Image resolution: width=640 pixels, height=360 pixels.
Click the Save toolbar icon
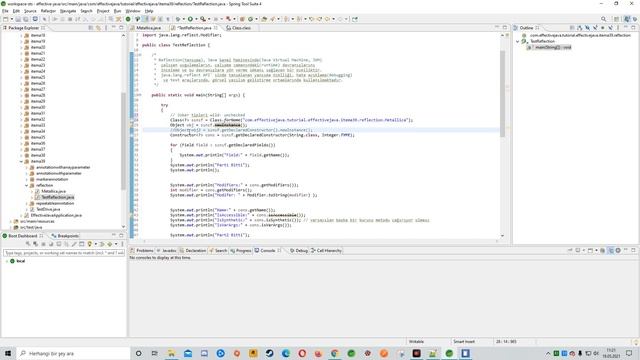[18, 19]
